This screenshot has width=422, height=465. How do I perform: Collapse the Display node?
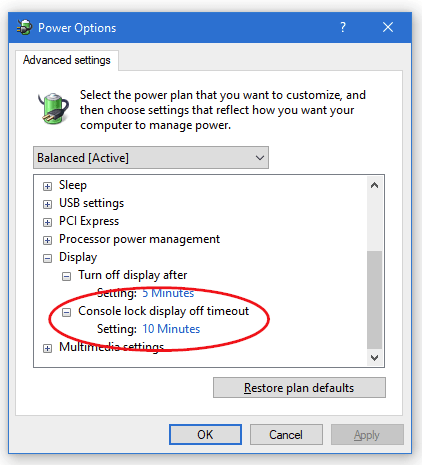click(47, 258)
